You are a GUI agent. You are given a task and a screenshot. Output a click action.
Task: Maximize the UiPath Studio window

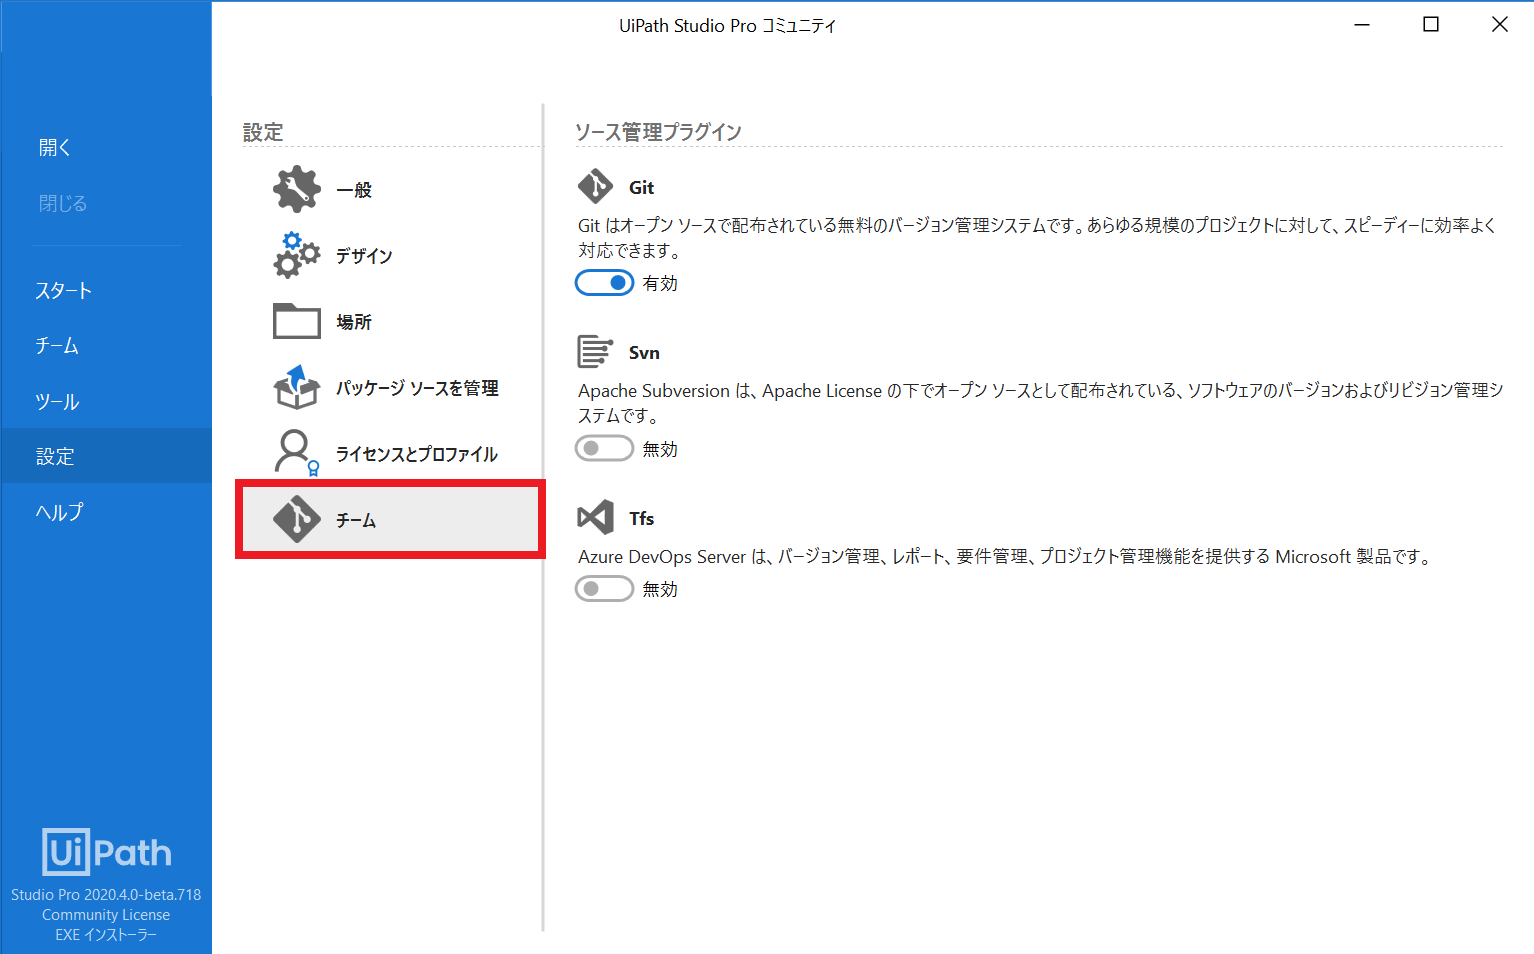tap(1431, 25)
